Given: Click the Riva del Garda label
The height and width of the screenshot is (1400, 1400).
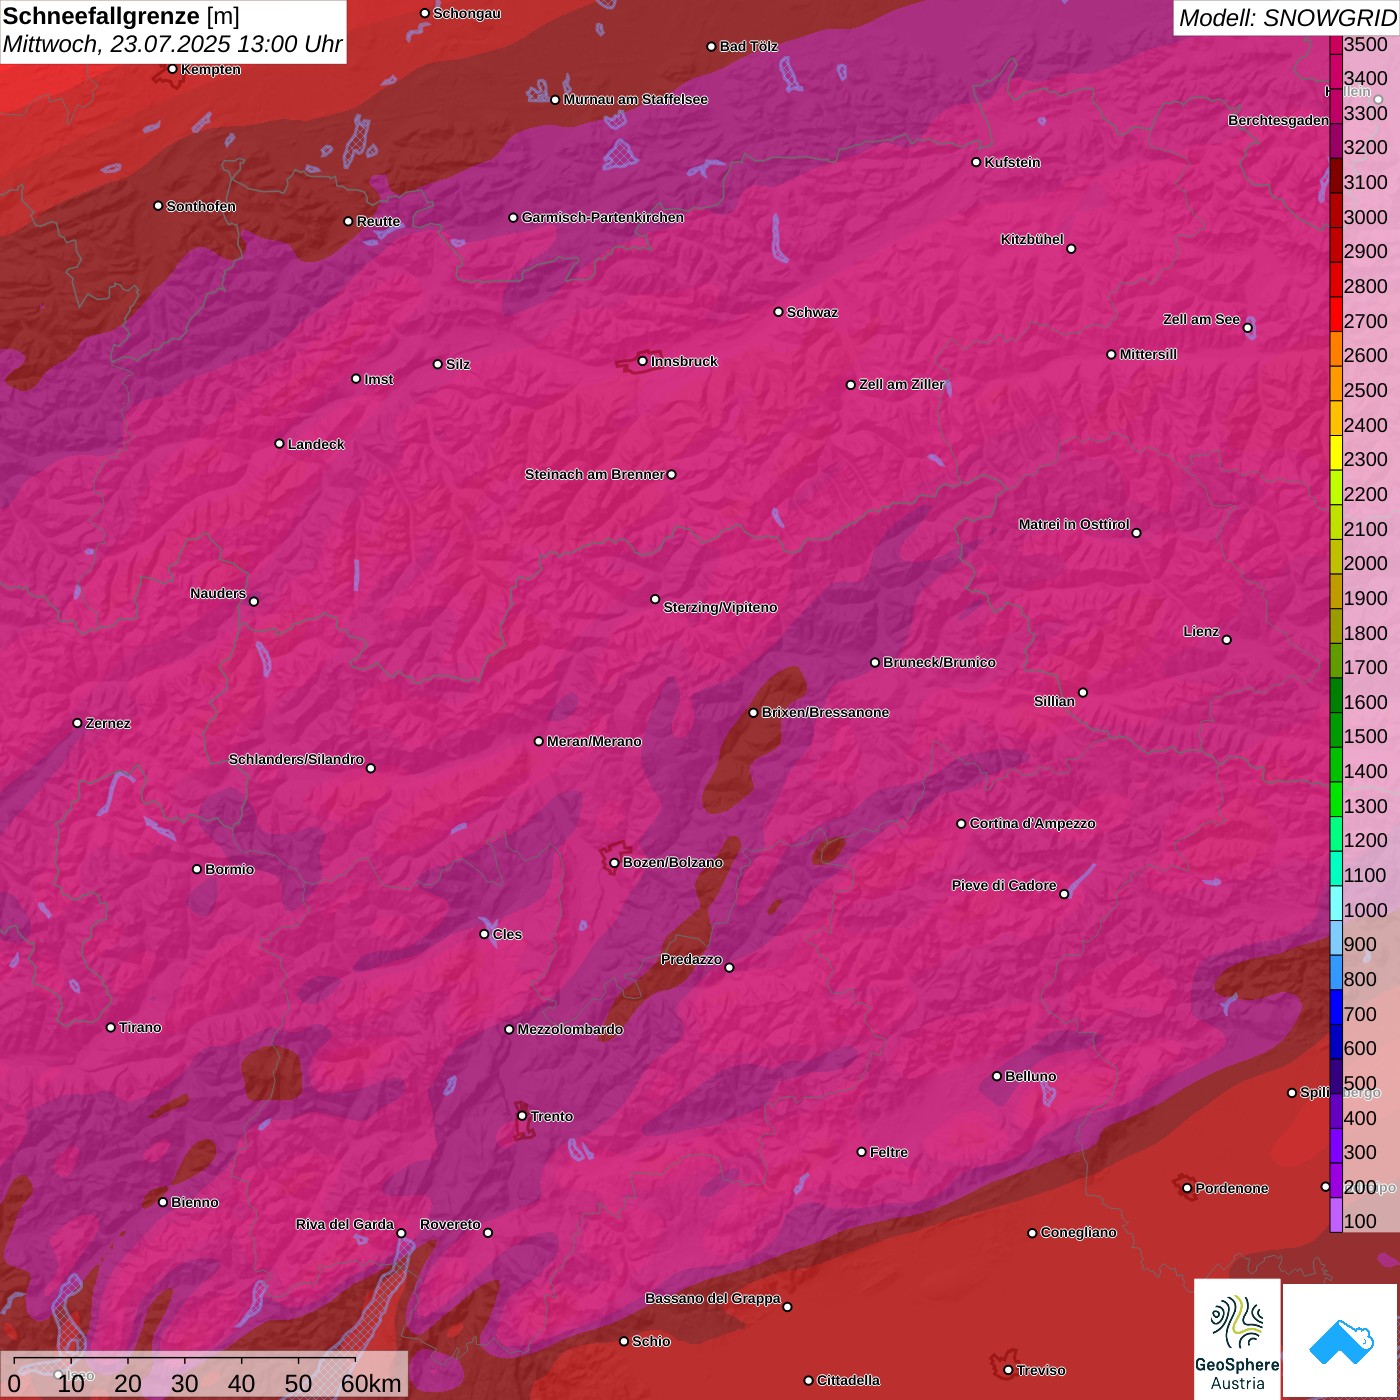Looking at the screenshot, I should coord(345,1224).
